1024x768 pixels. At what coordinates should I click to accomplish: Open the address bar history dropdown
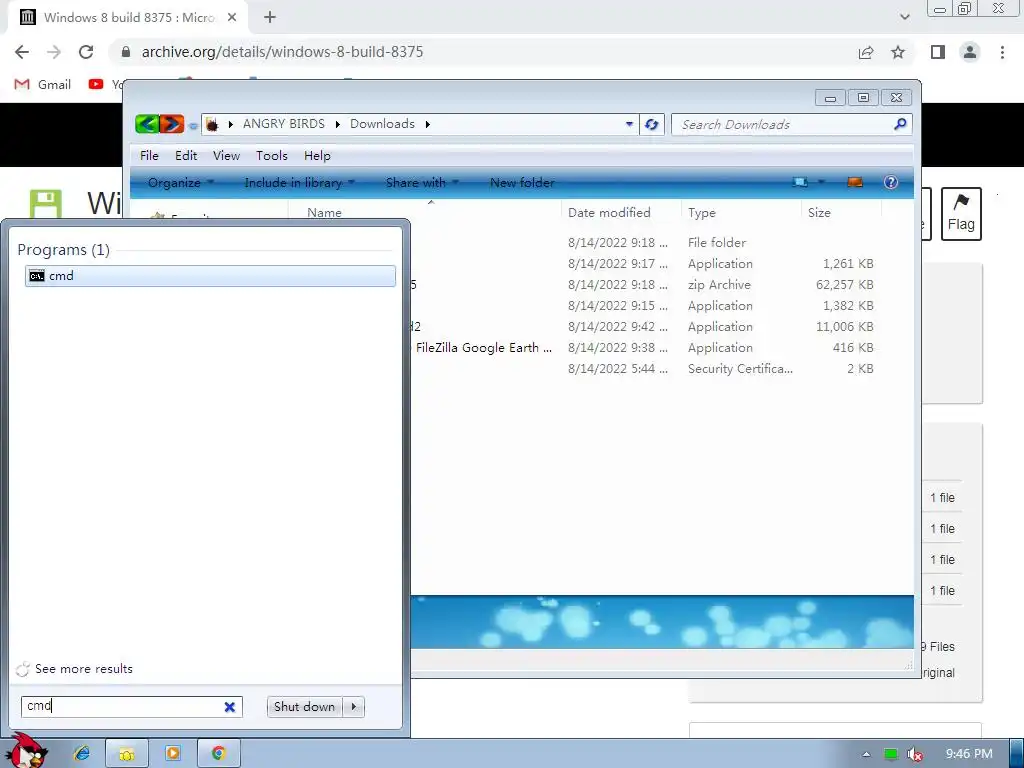(629, 124)
